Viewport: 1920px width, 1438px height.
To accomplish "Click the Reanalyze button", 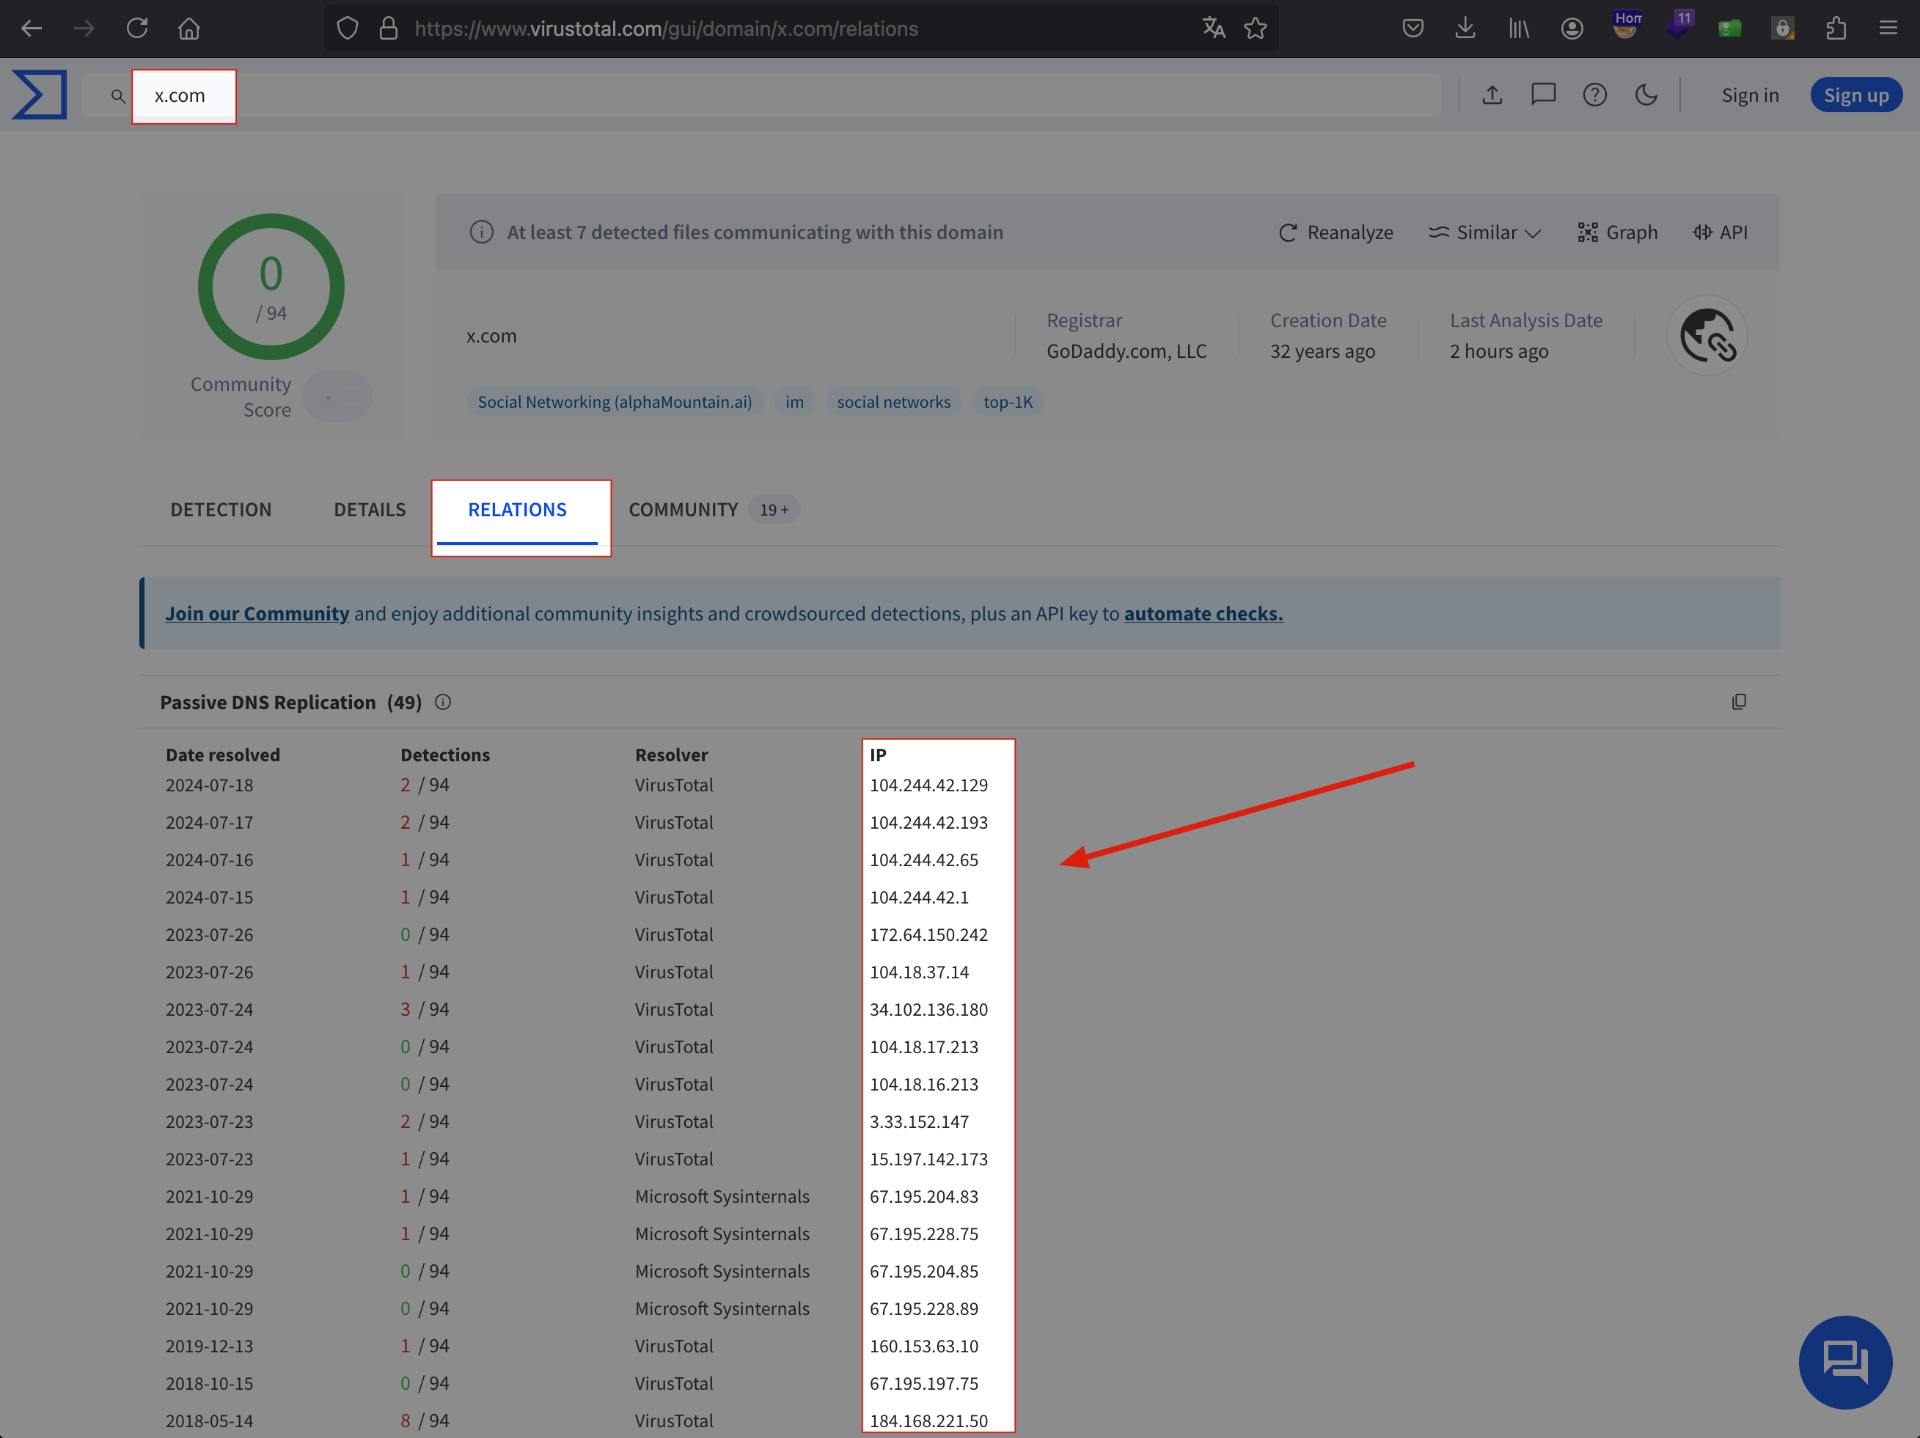I will click(x=1336, y=232).
